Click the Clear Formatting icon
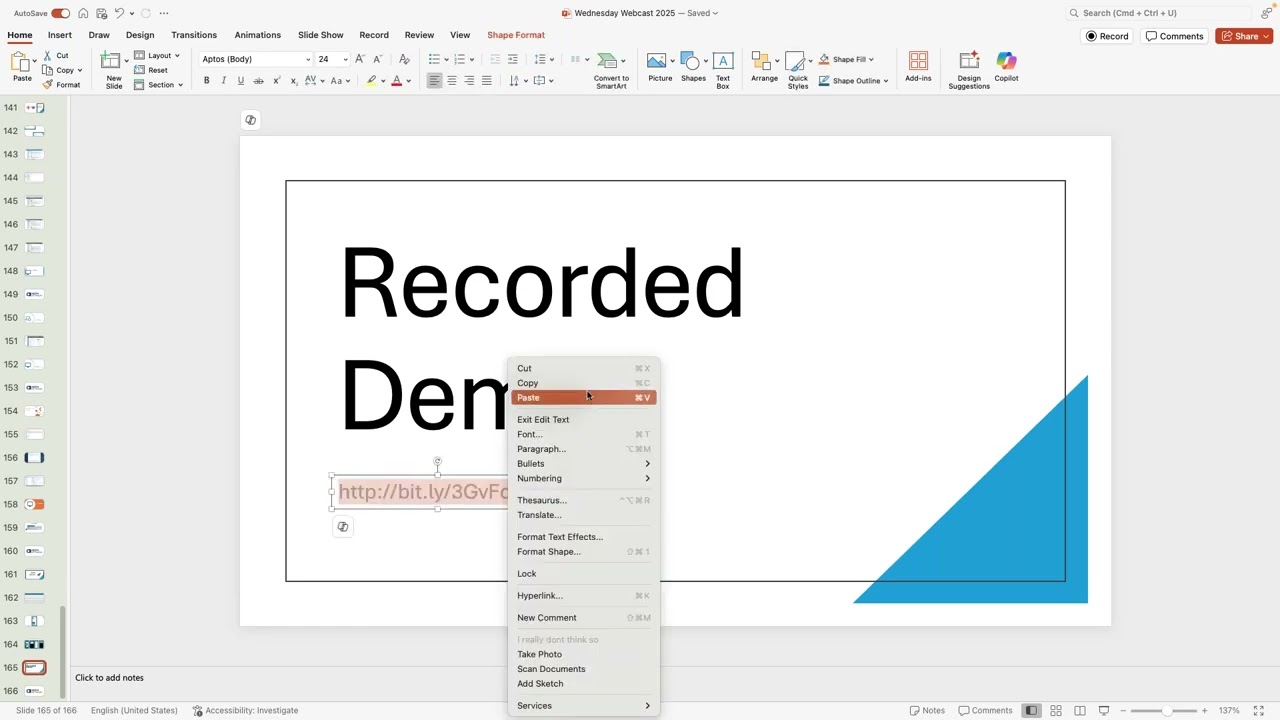Image resolution: width=1280 pixels, height=720 pixels. 404,59
